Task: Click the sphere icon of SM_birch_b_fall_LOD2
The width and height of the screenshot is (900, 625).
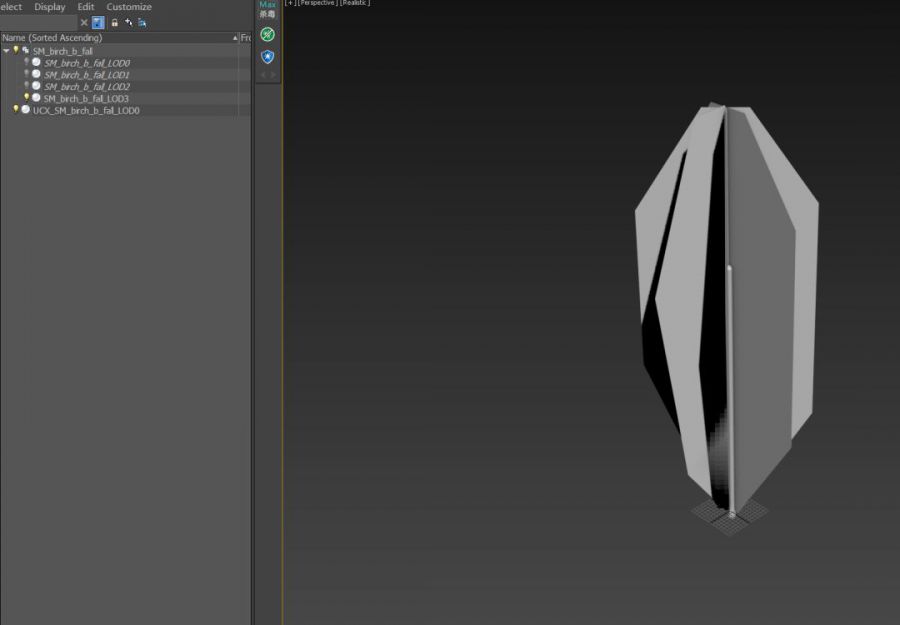Action: (x=36, y=86)
